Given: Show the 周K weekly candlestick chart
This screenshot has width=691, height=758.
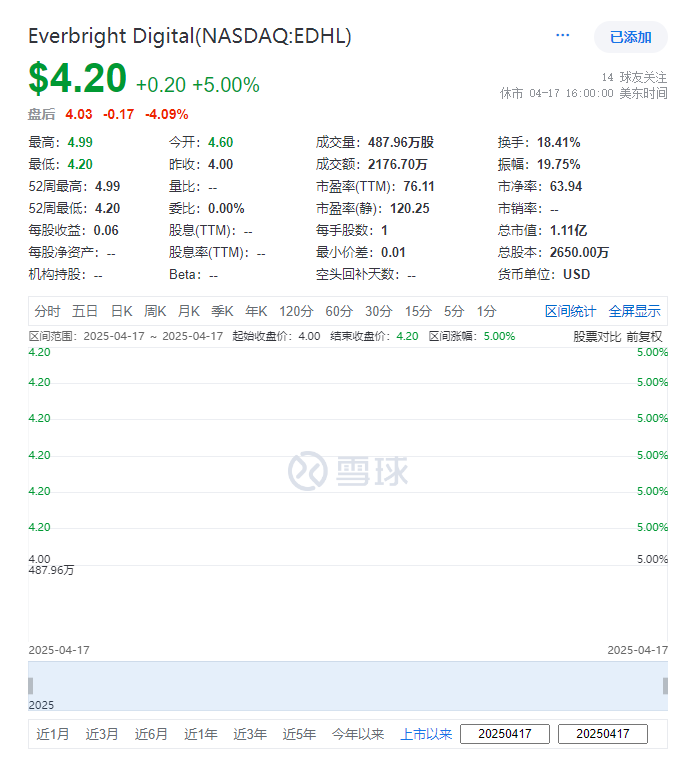Looking at the screenshot, I should click(155, 311).
